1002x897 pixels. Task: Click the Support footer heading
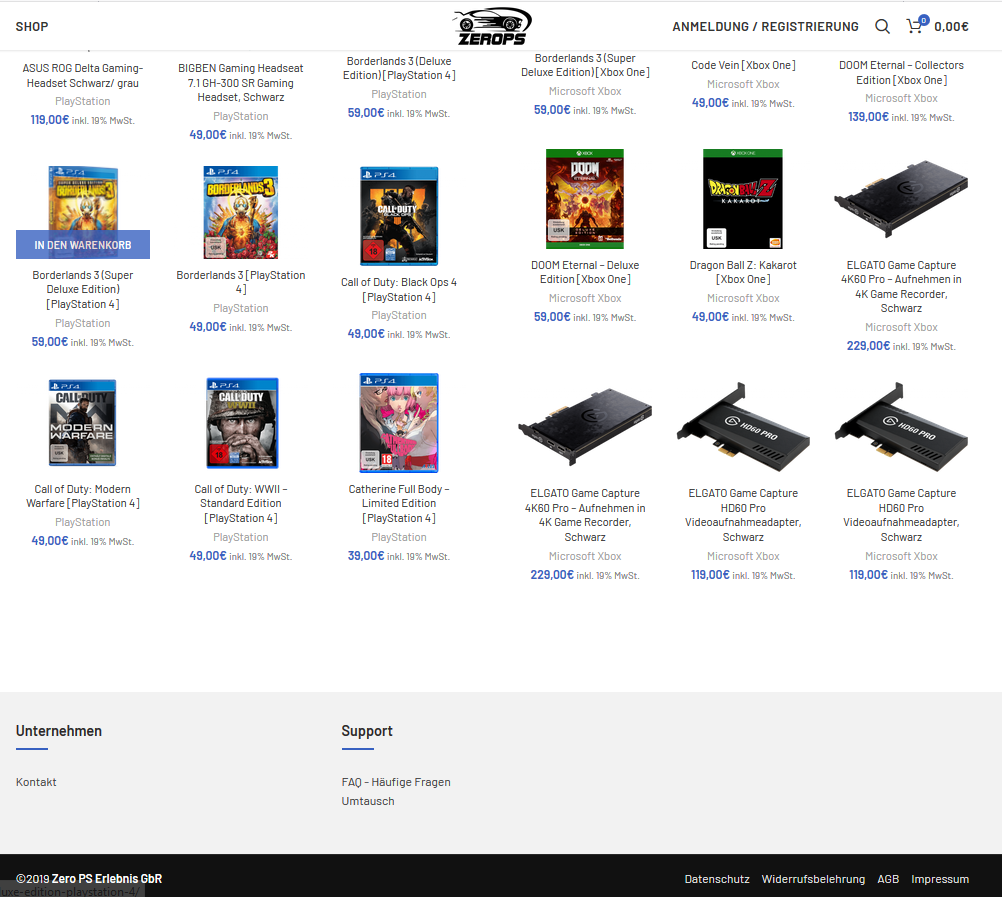click(x=367, y=731)
